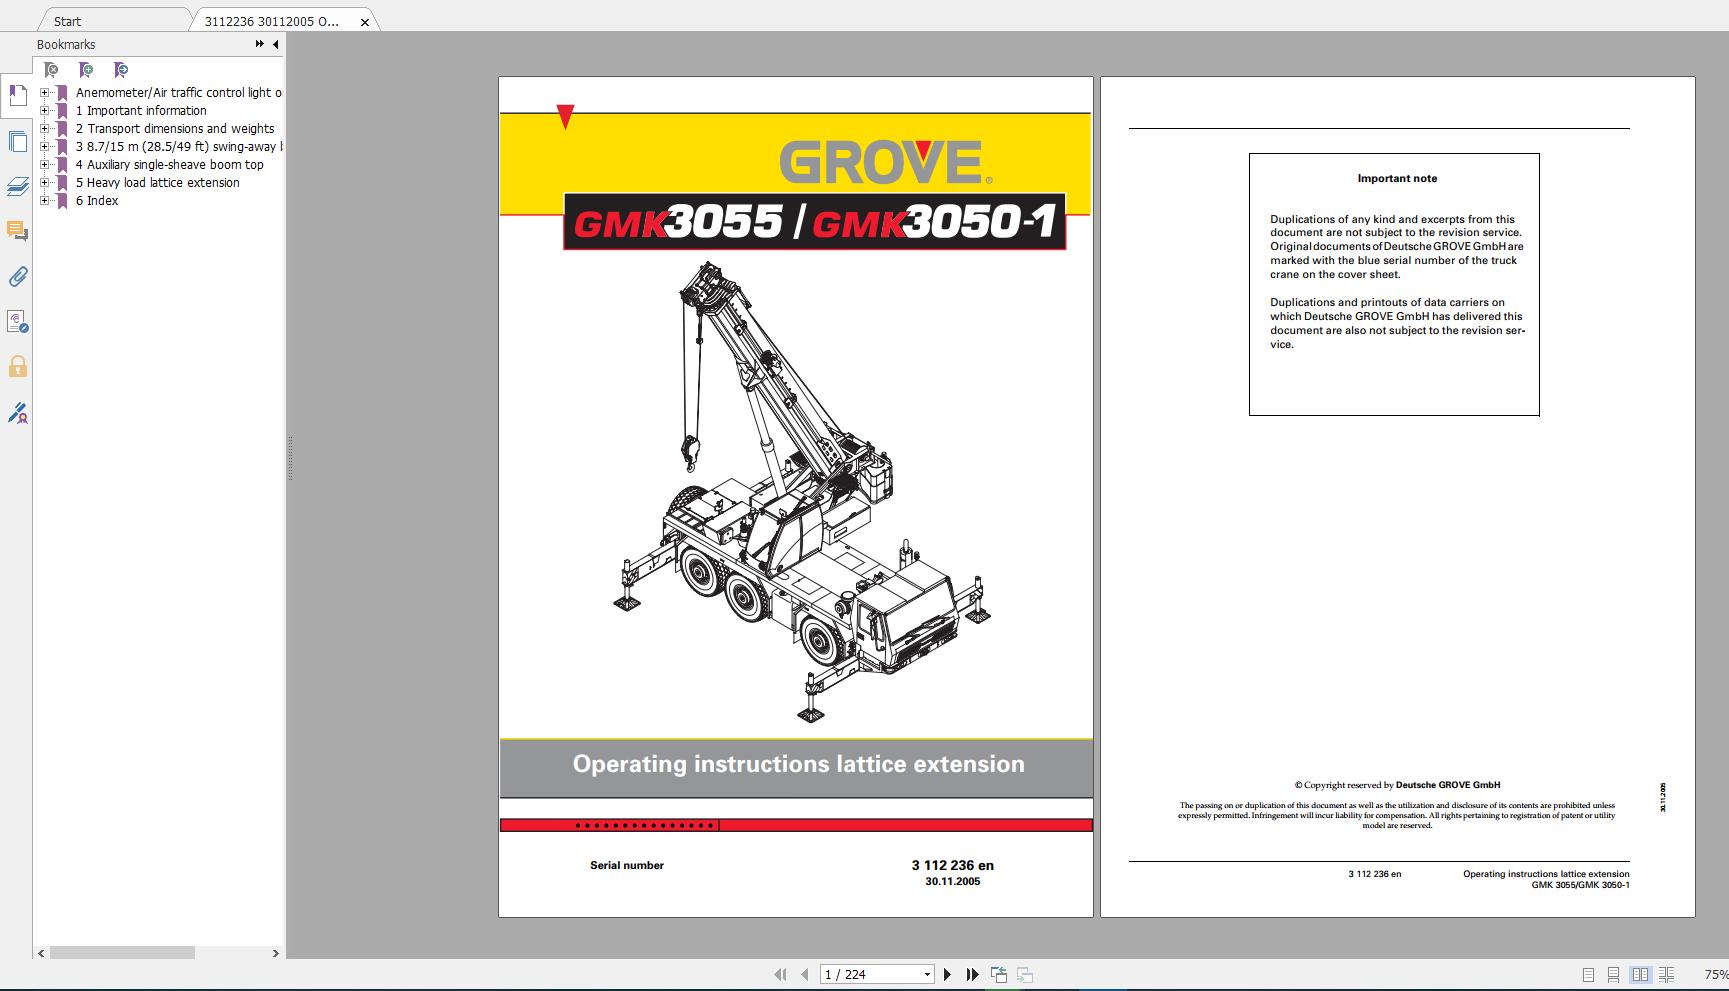Click the 30.11.2005 date on the cover page
1729x991 pixels.
click(953, 881)
